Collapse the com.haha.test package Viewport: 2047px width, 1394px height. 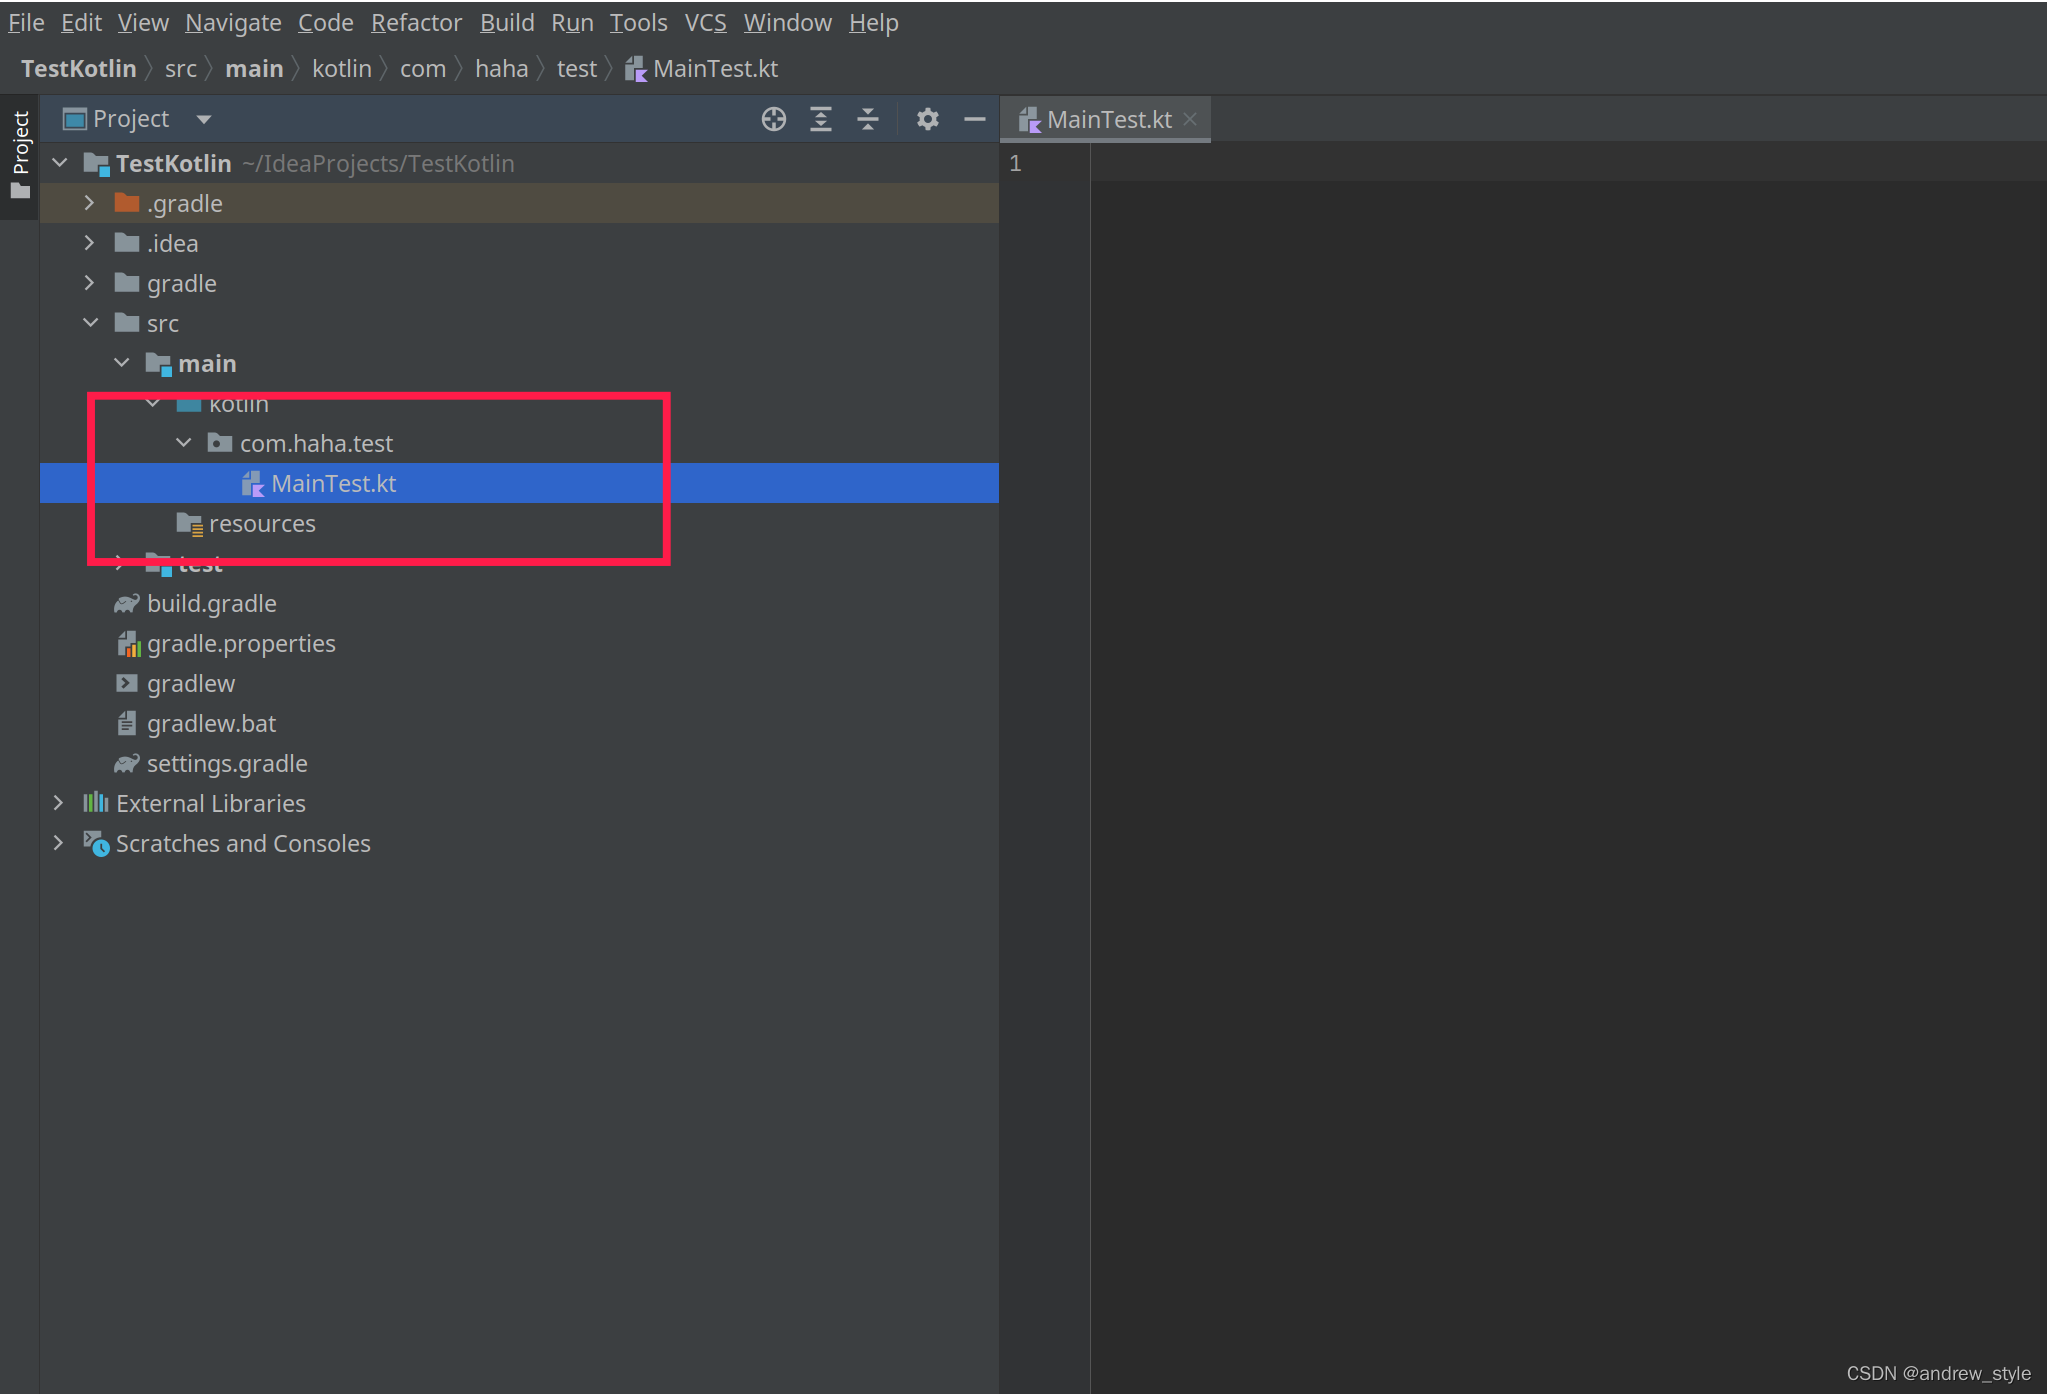183,443
